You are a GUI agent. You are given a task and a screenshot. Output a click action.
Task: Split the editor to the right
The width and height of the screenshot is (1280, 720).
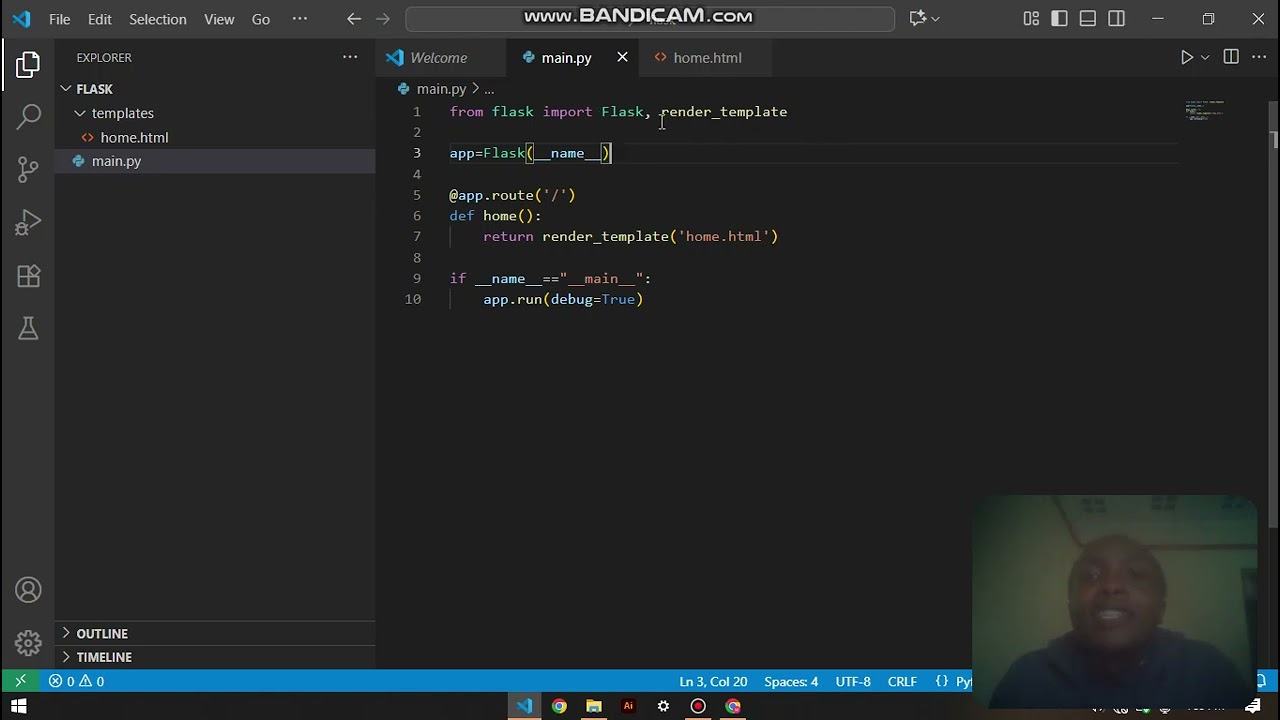click(1231, 57)
